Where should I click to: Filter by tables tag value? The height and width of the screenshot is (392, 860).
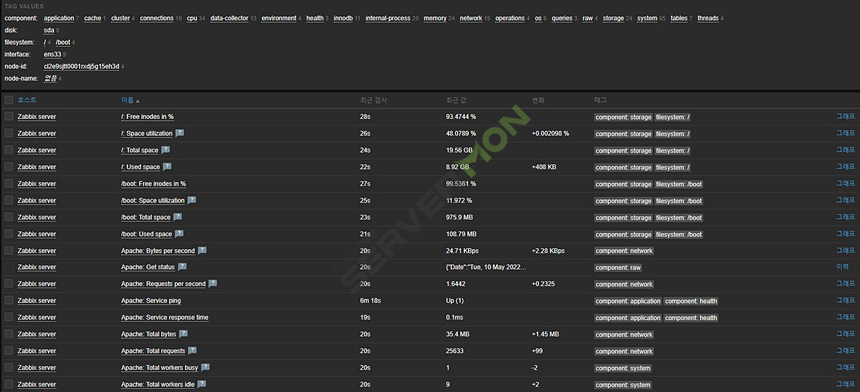point(679,18)
